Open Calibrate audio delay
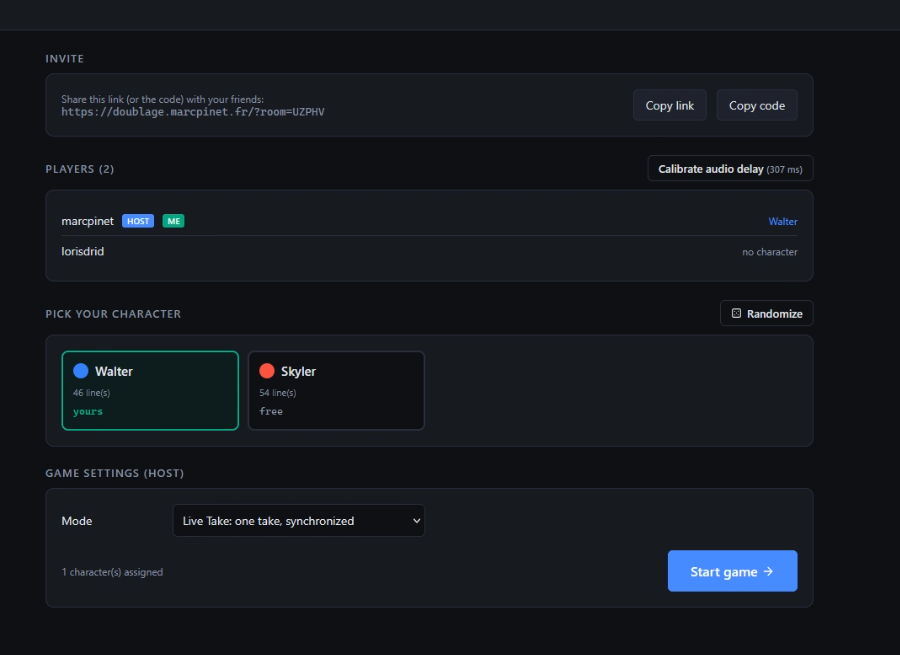 pyautogui.click(x=730, y=169)
